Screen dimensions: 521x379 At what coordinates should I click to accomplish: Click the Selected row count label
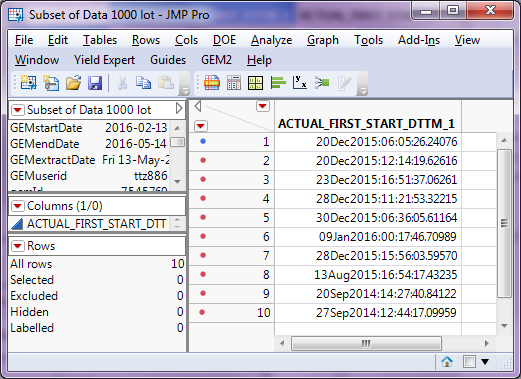[32, 280]
